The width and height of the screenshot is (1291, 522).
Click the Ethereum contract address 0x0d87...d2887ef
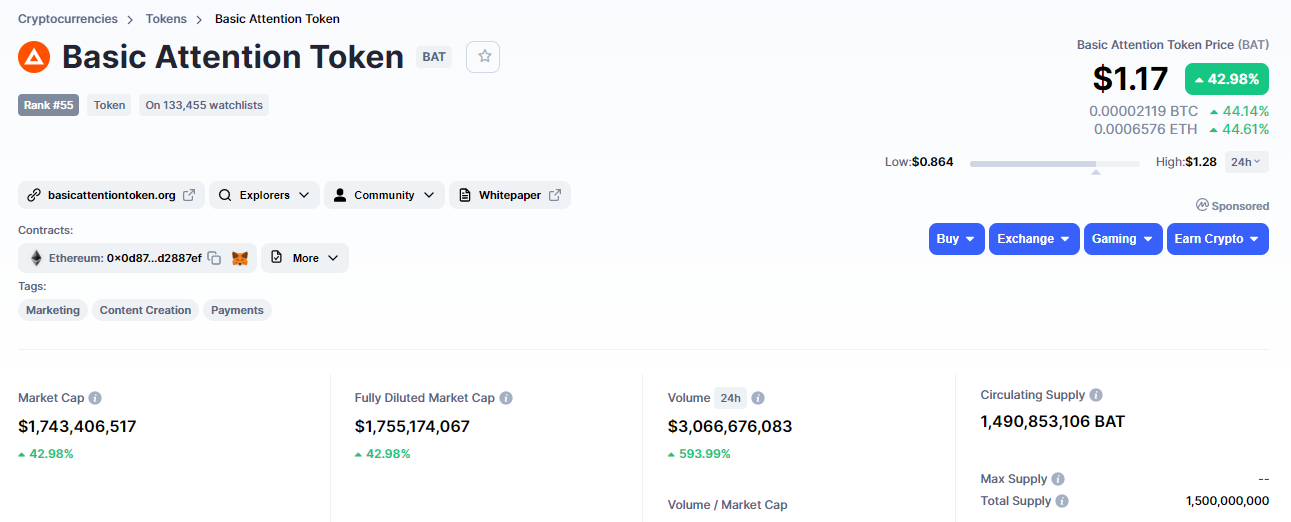pyautogui.click(x=154, y=258)
